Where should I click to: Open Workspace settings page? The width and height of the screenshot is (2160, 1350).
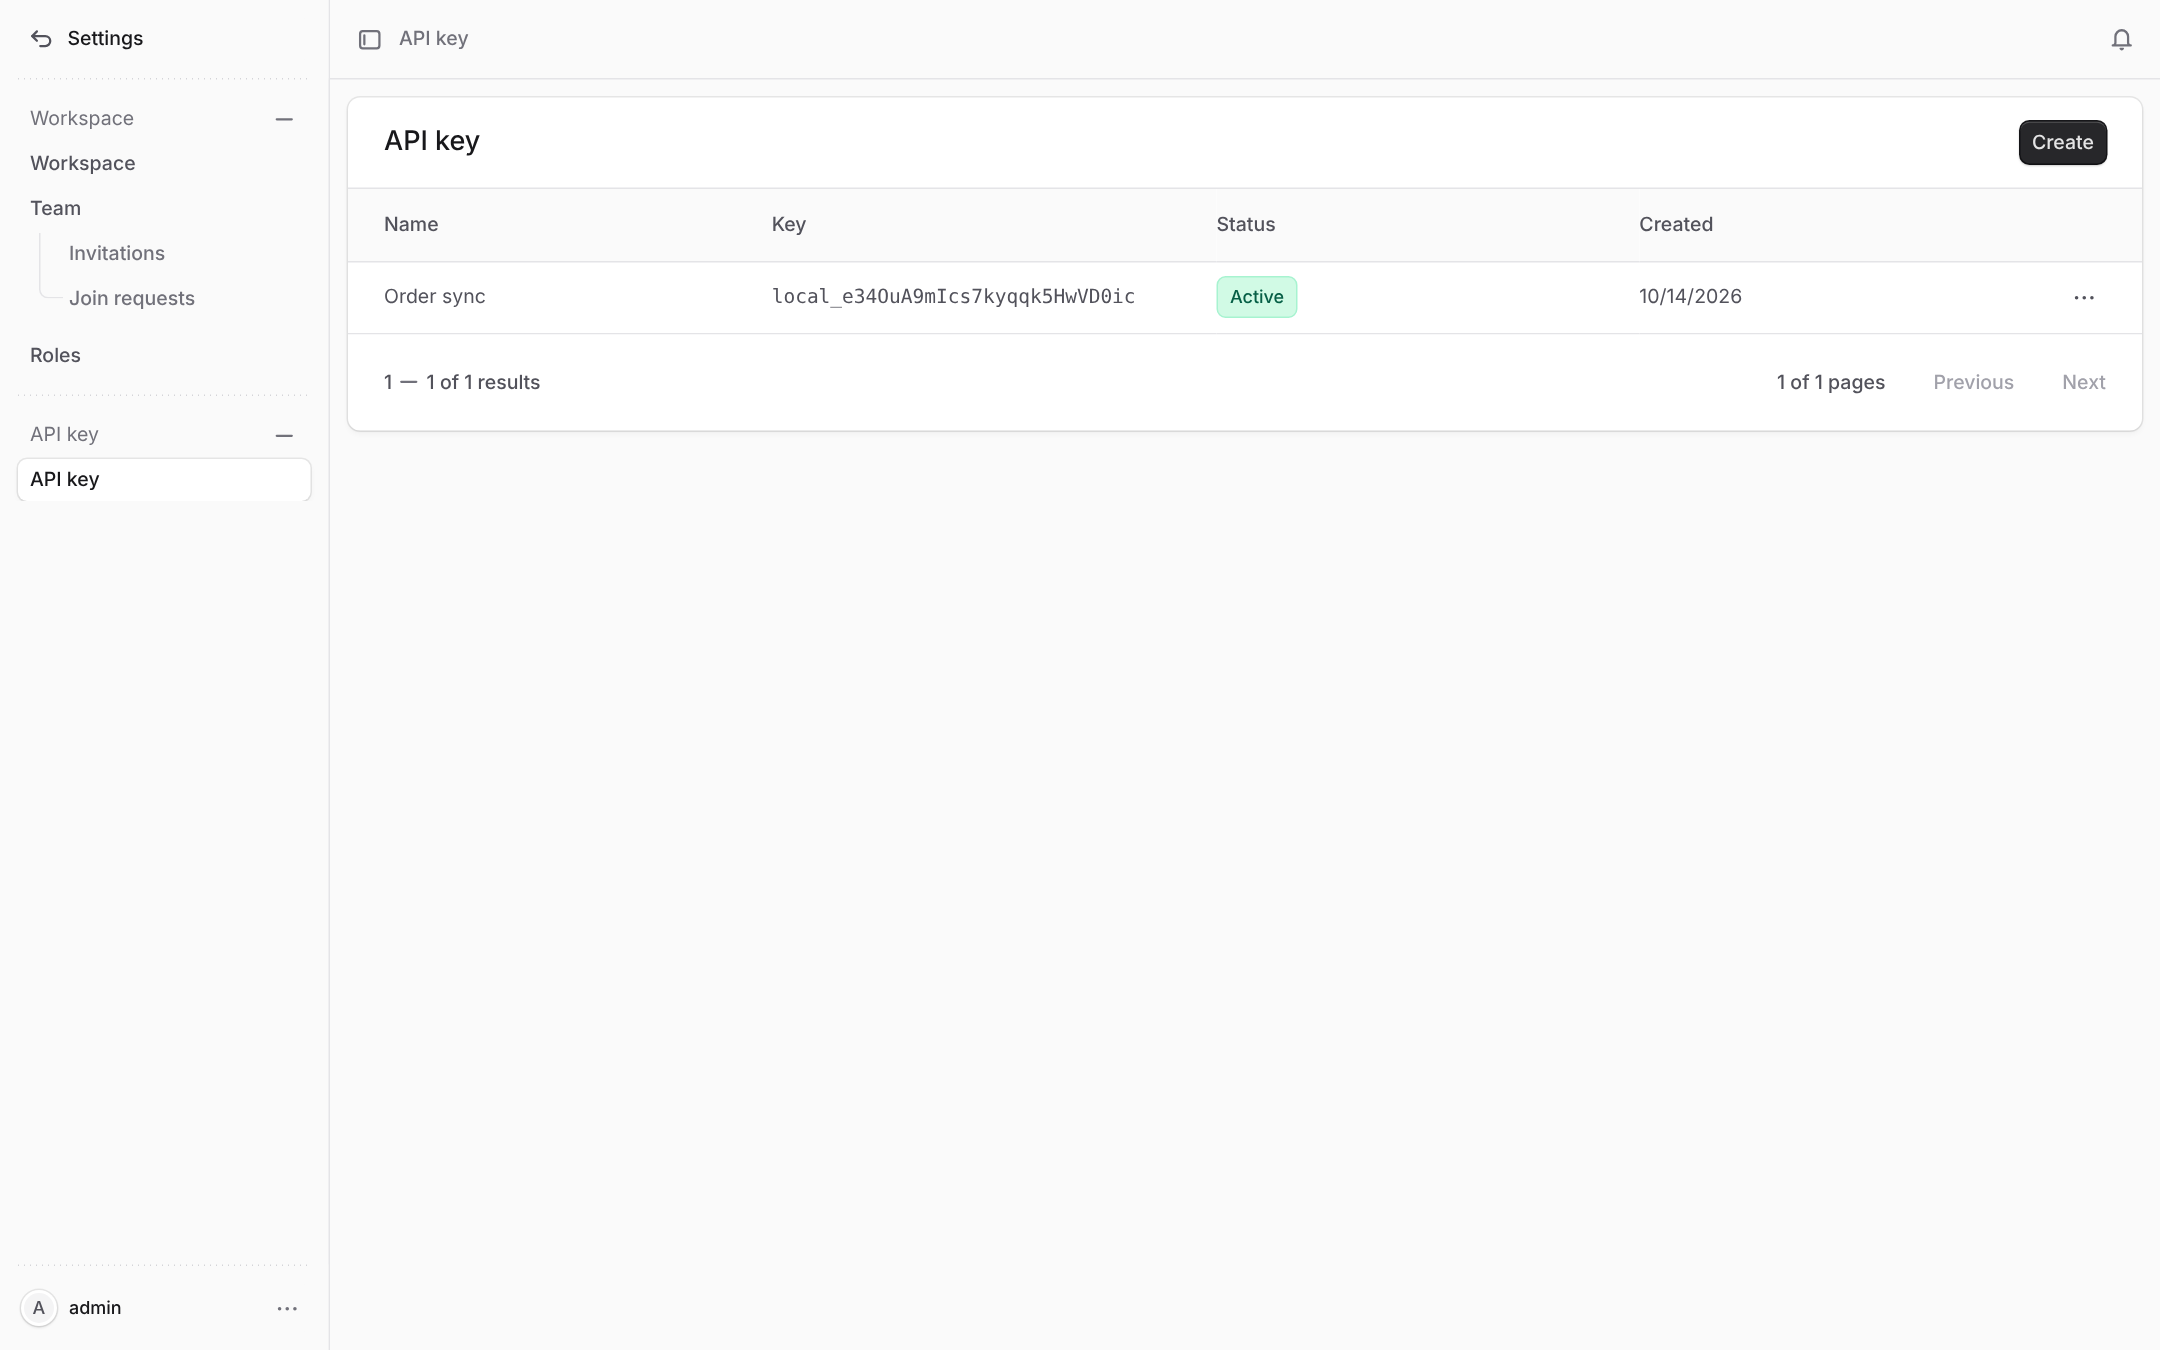[x=82, y=163]
